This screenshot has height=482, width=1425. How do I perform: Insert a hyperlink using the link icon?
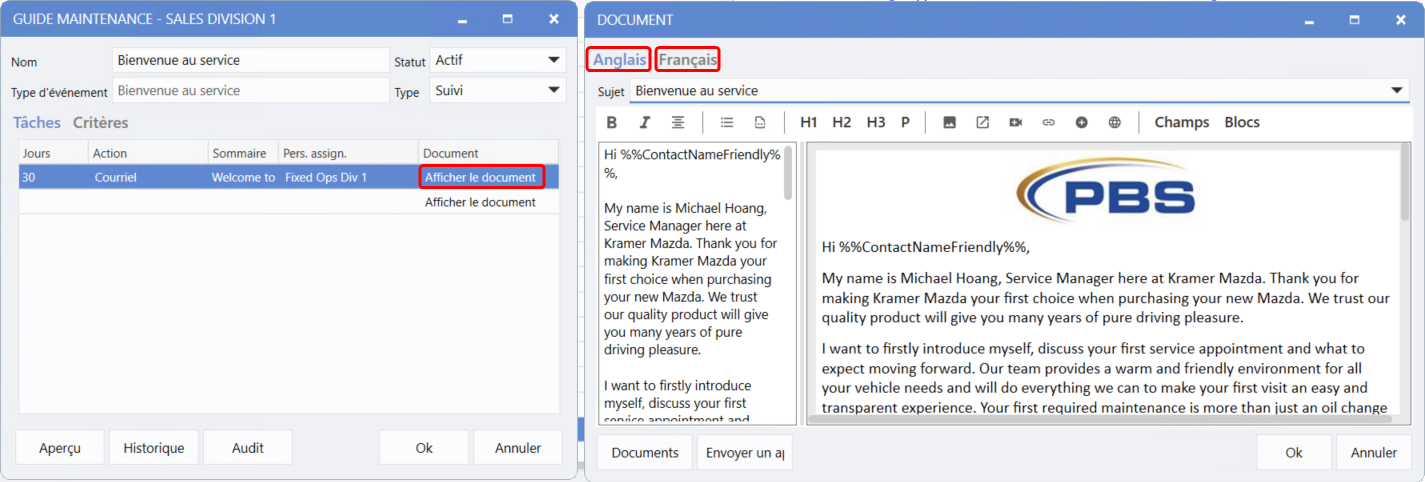click(1049, 122)
